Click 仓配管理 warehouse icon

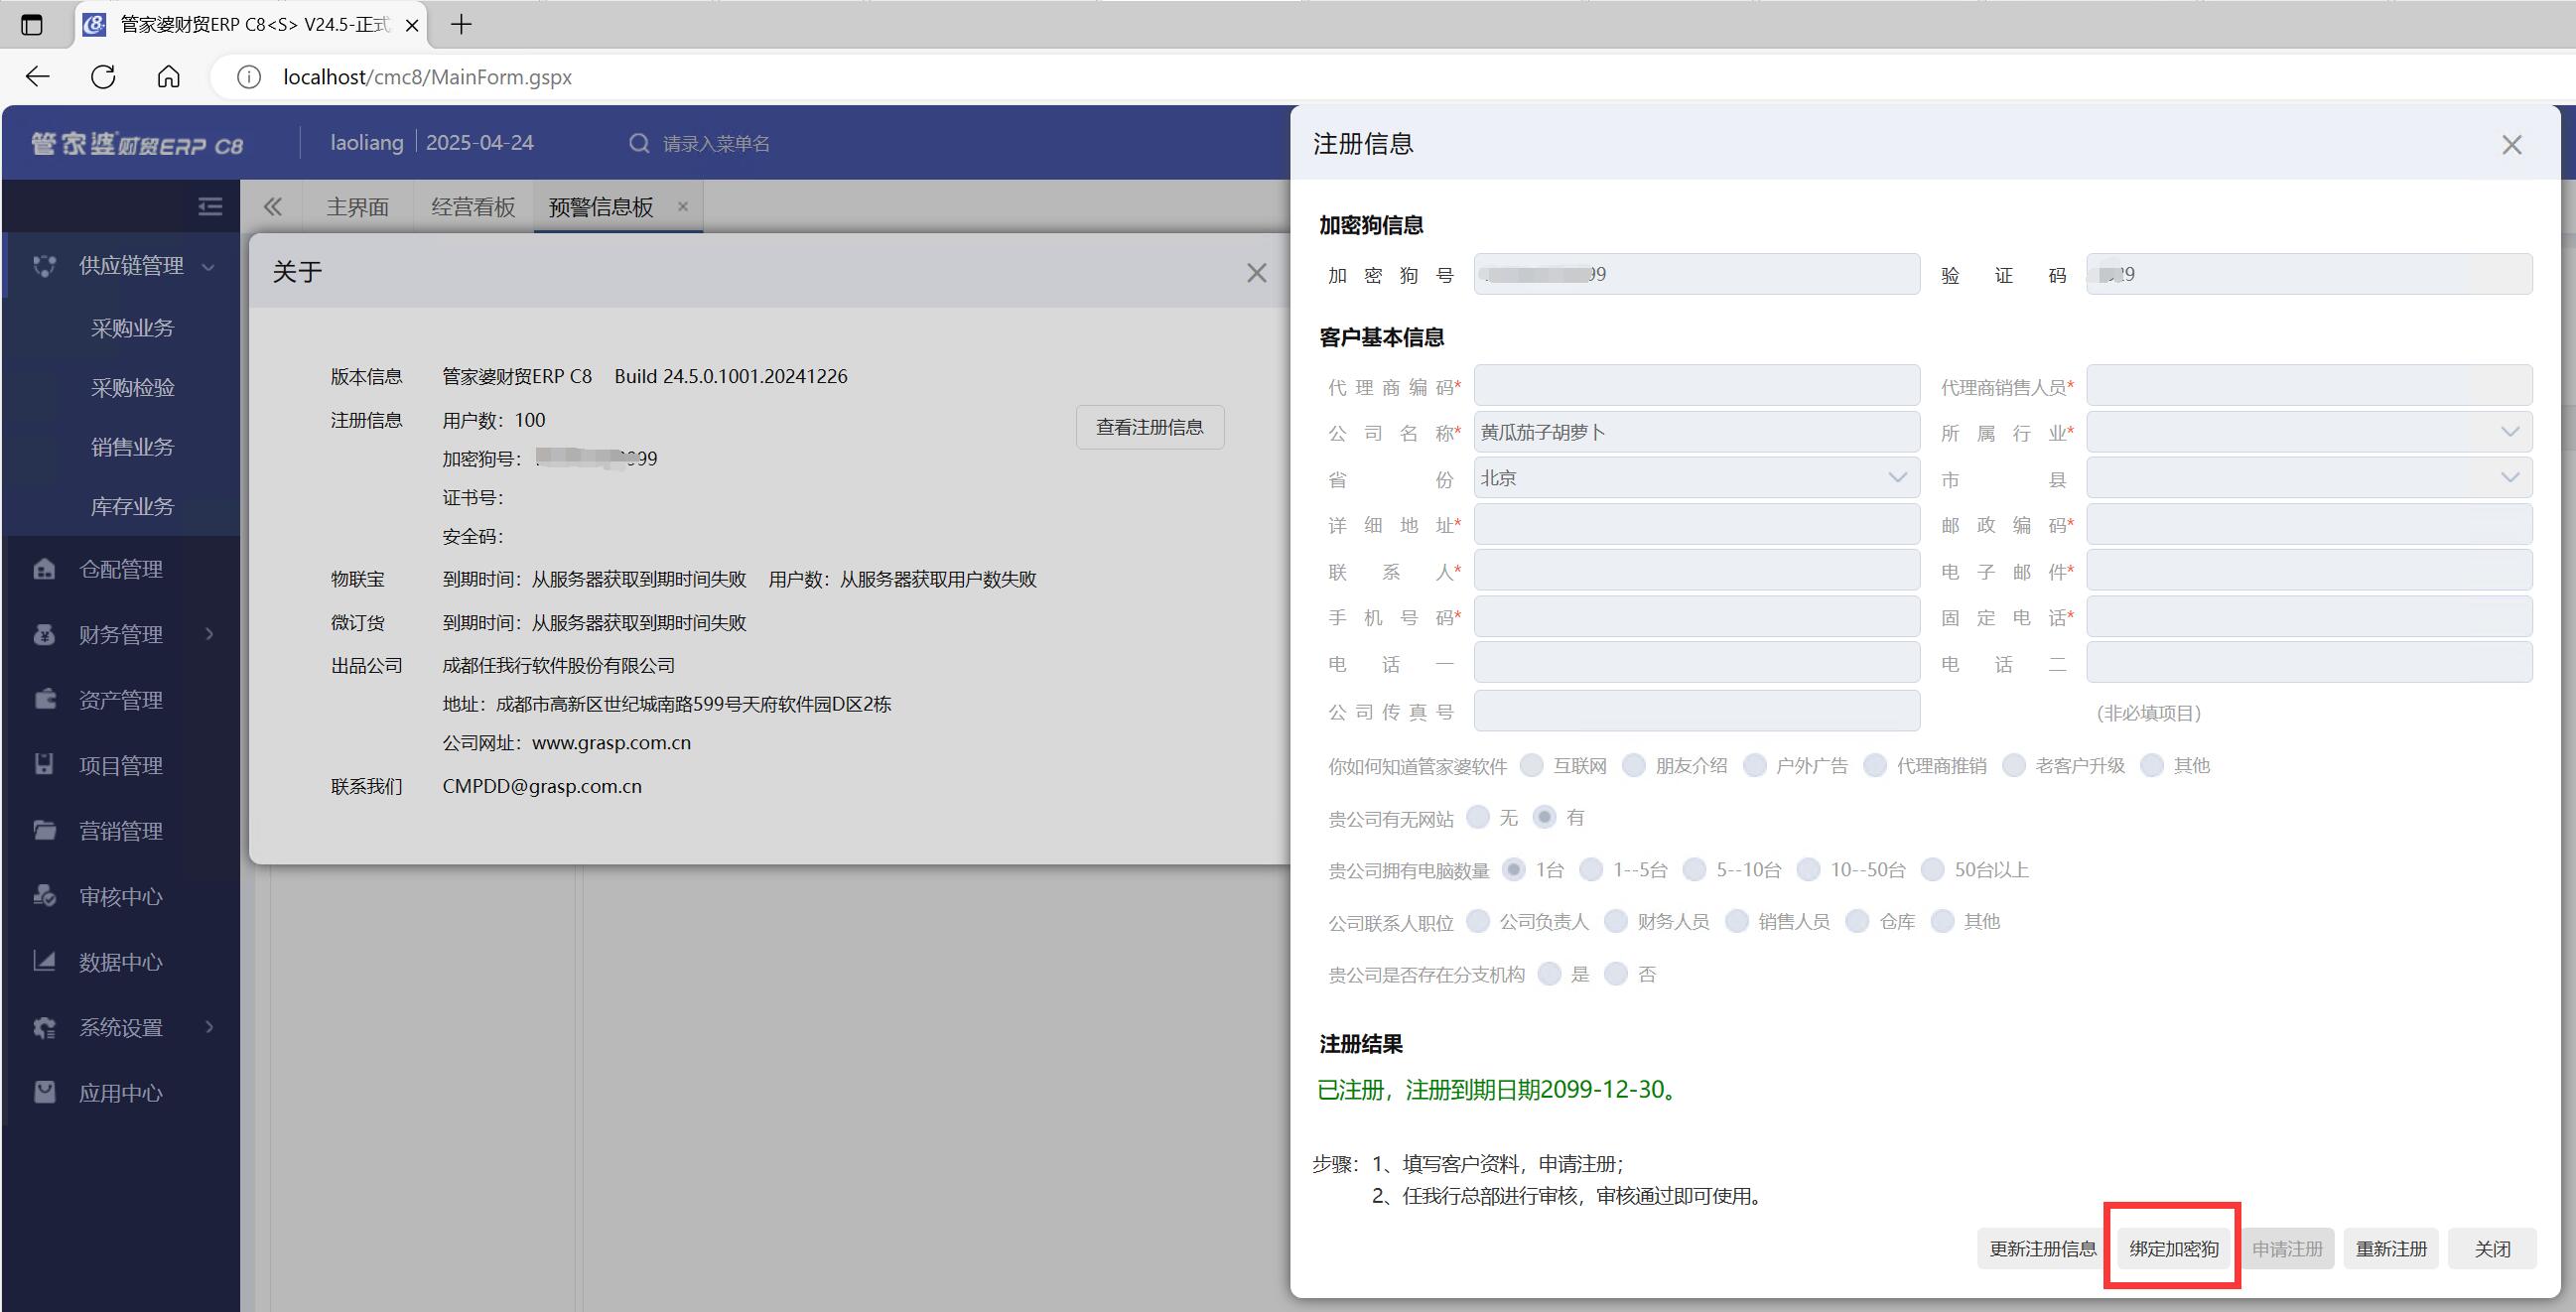pos(44,569)
